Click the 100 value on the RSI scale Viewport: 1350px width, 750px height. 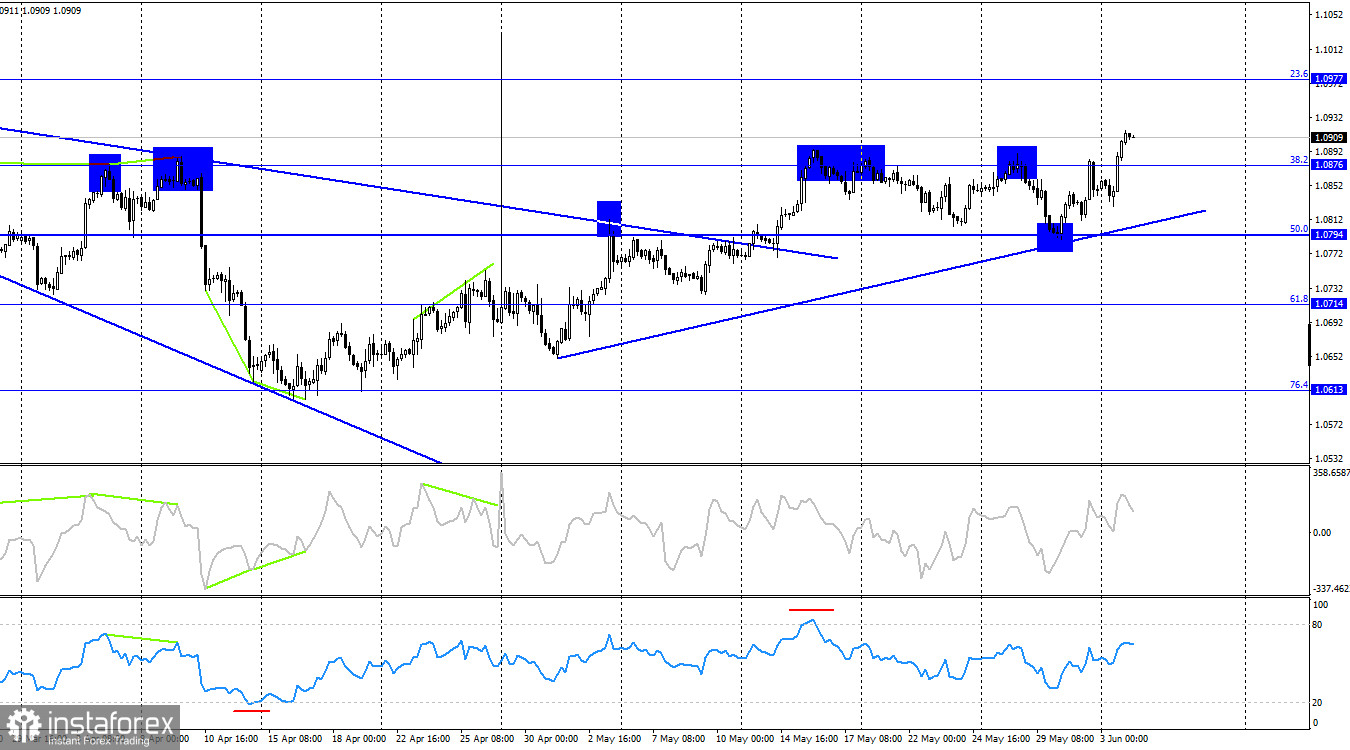tap(1321, 605)
